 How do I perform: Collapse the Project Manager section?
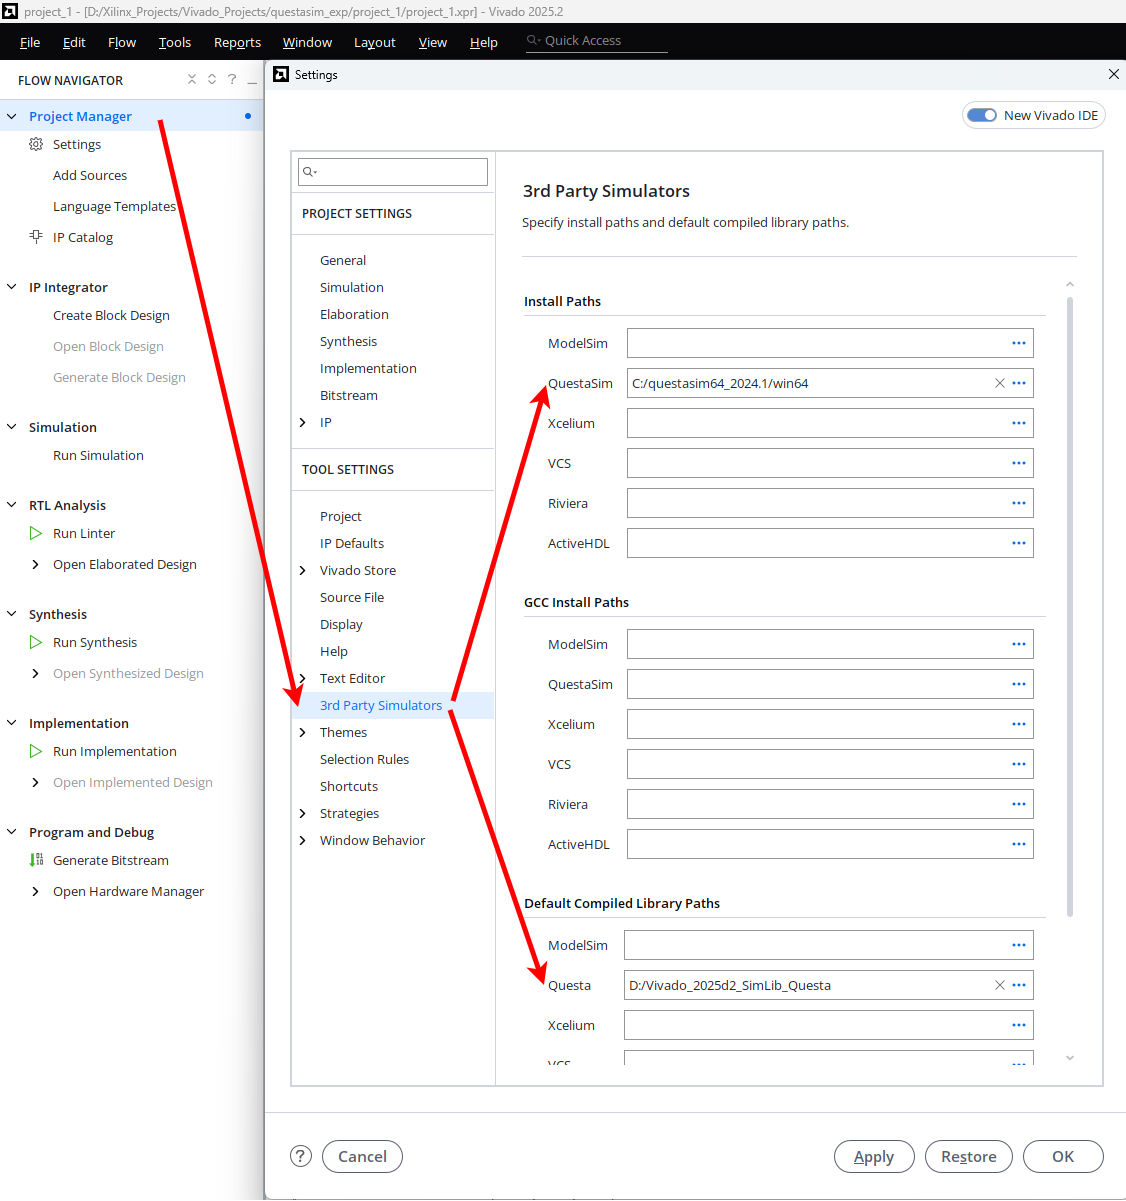click(12, 116)
